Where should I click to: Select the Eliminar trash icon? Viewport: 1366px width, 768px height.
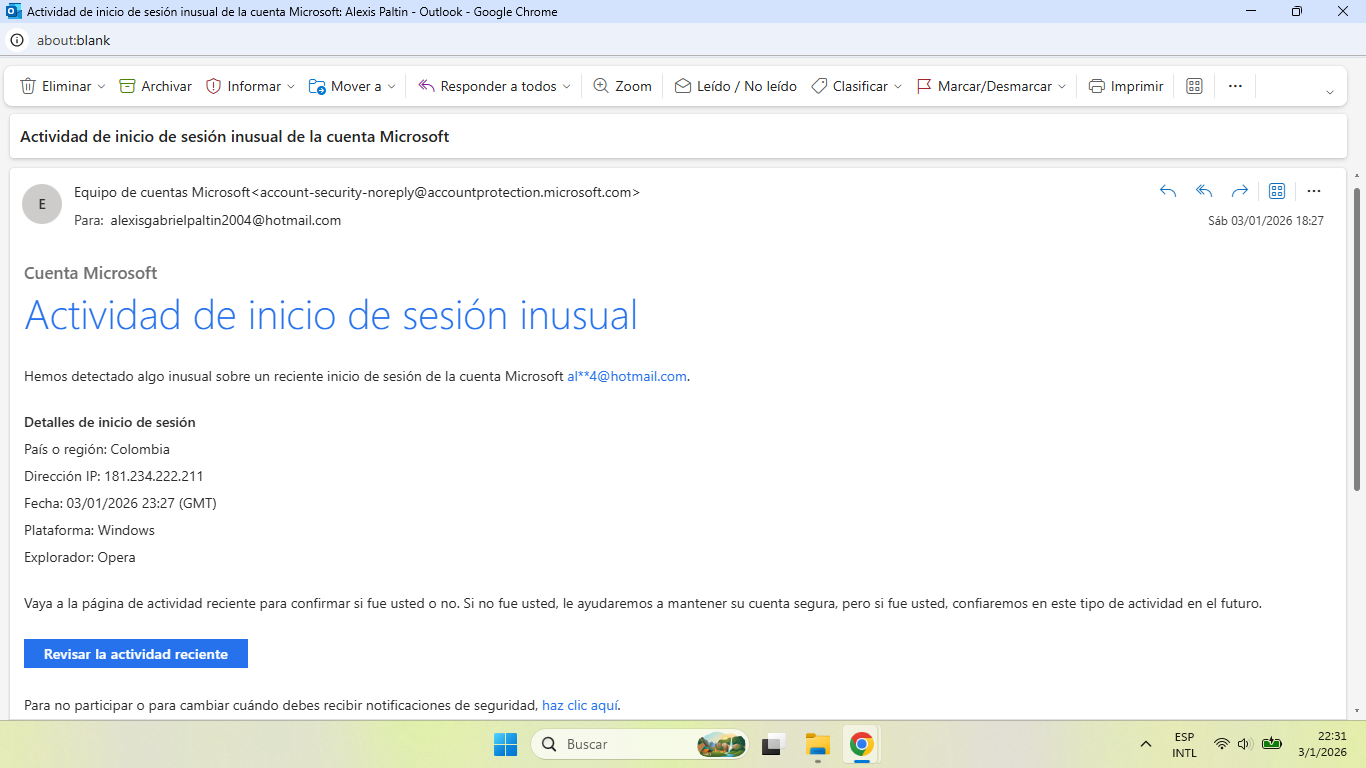click(x=27, y=86)
